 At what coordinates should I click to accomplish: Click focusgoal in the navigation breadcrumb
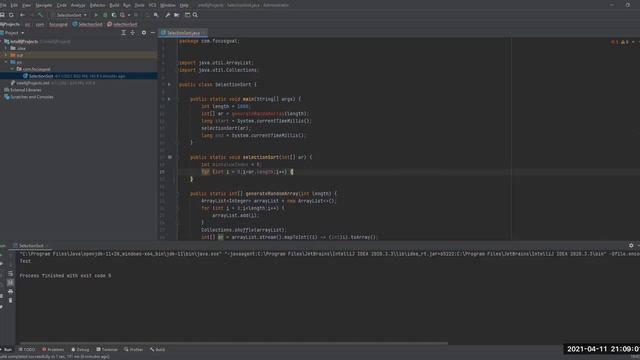[x=58, y=24]
